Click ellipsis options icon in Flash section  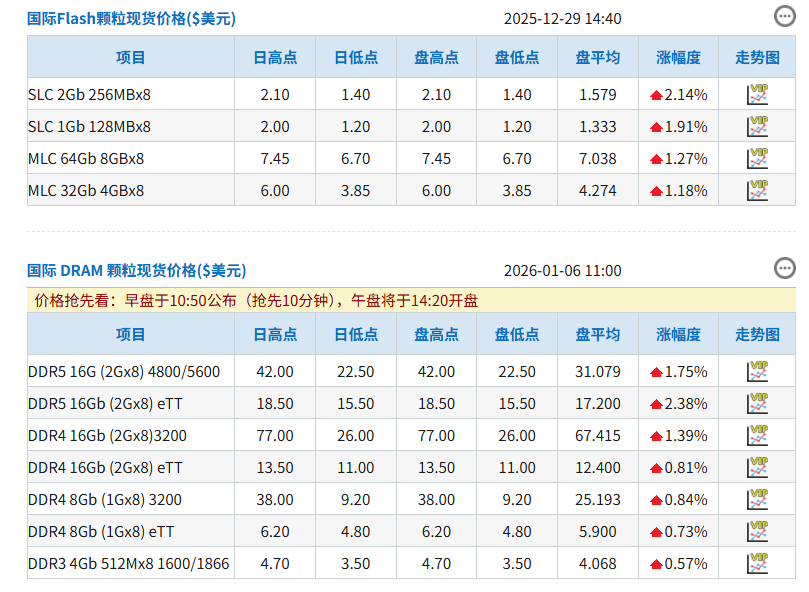click(783, 16)
